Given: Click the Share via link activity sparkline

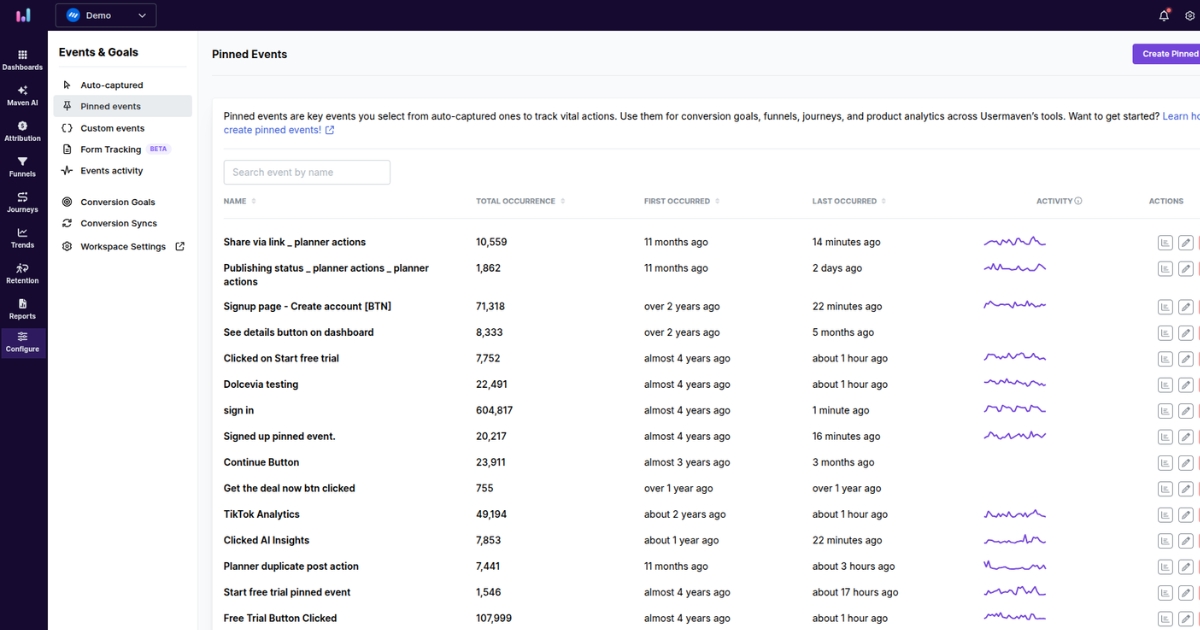Looking at the screenshot, I should coord(1015,242).
